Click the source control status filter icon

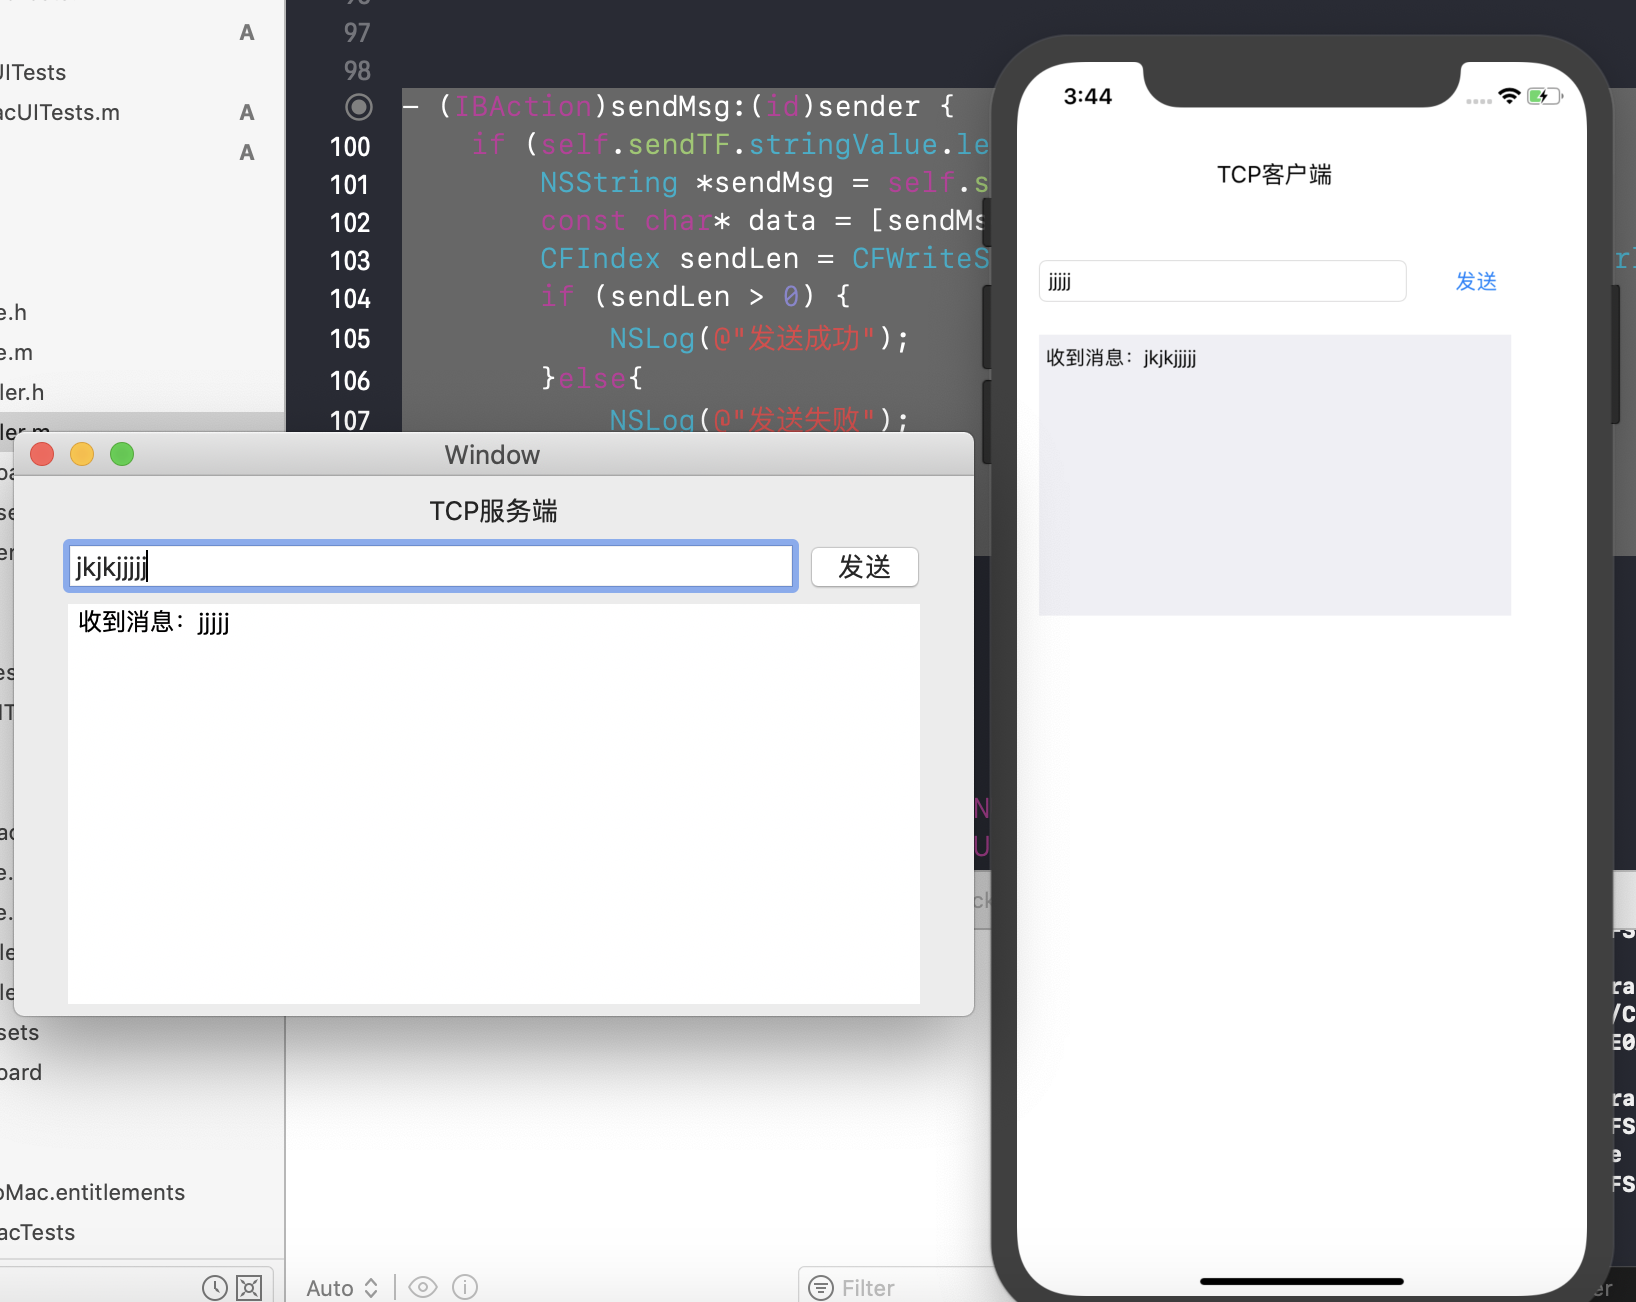(x=249, y=1288)
